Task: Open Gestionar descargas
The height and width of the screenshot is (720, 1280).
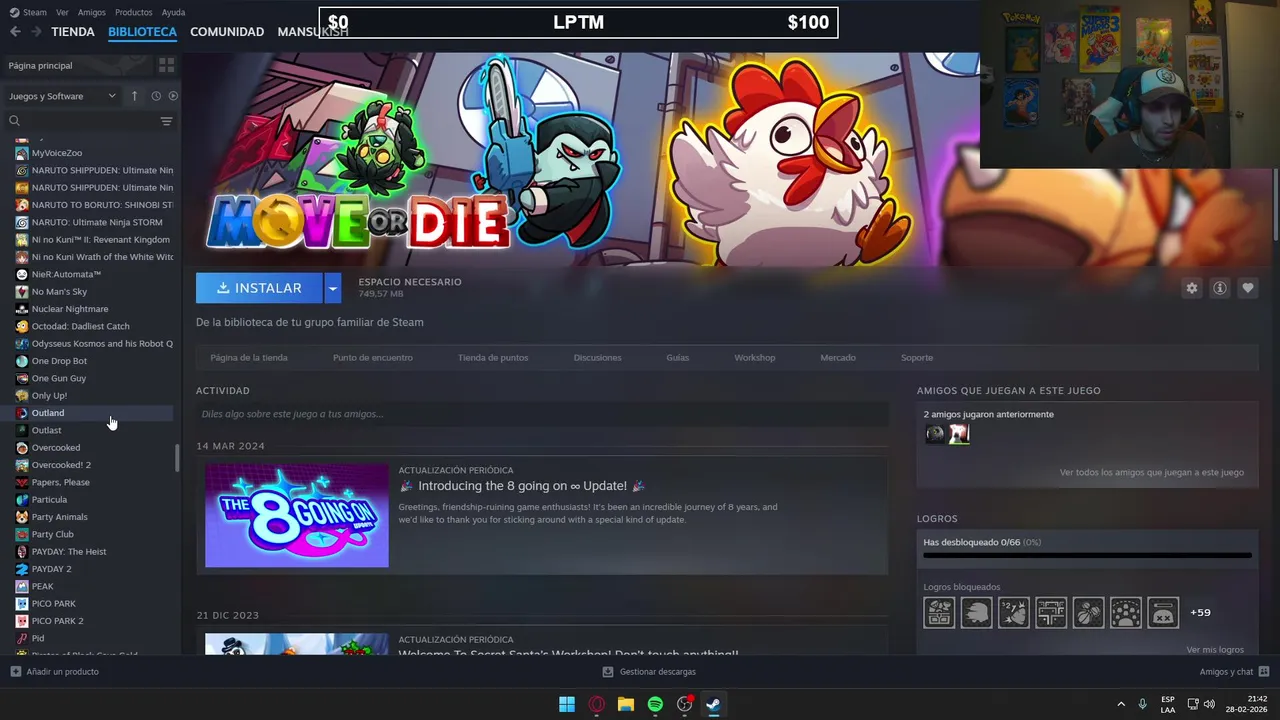Action: [x=657, y=672]
